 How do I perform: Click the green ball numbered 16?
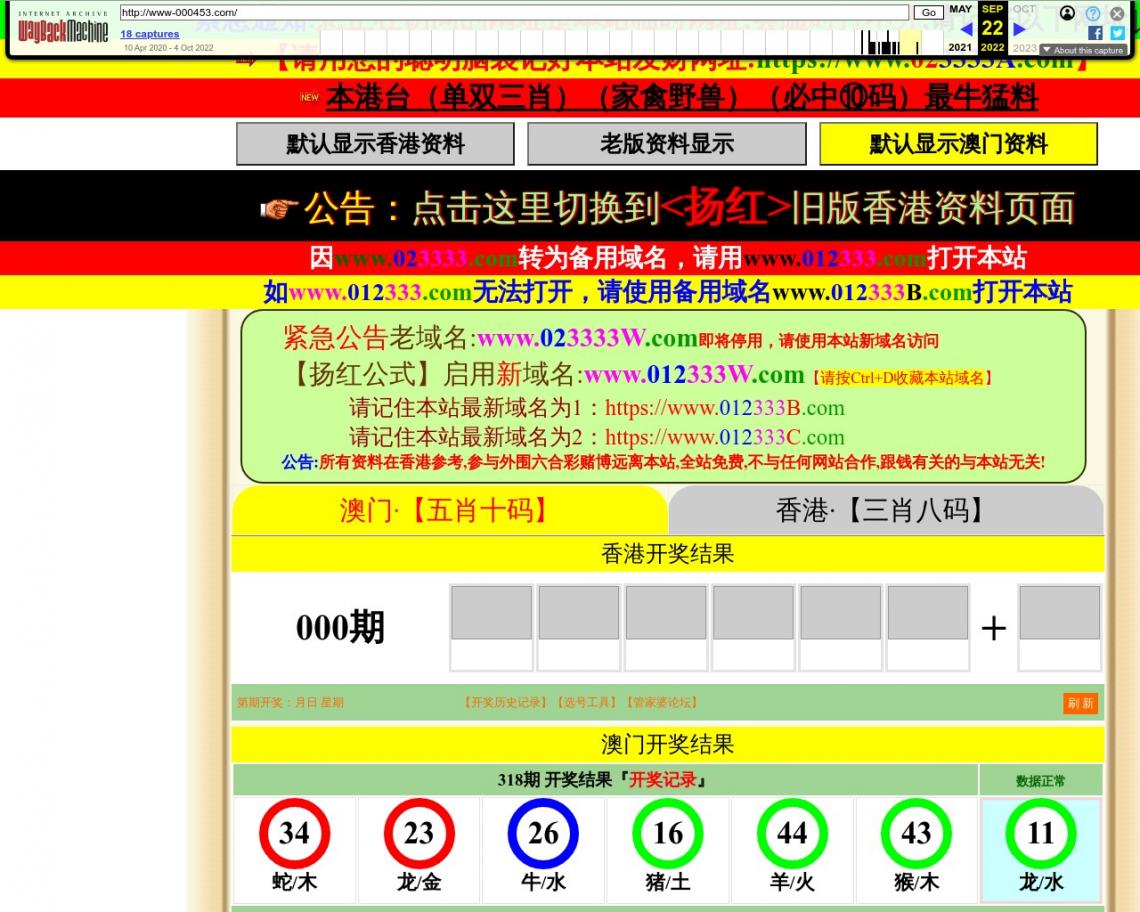(x=667, y=833)
